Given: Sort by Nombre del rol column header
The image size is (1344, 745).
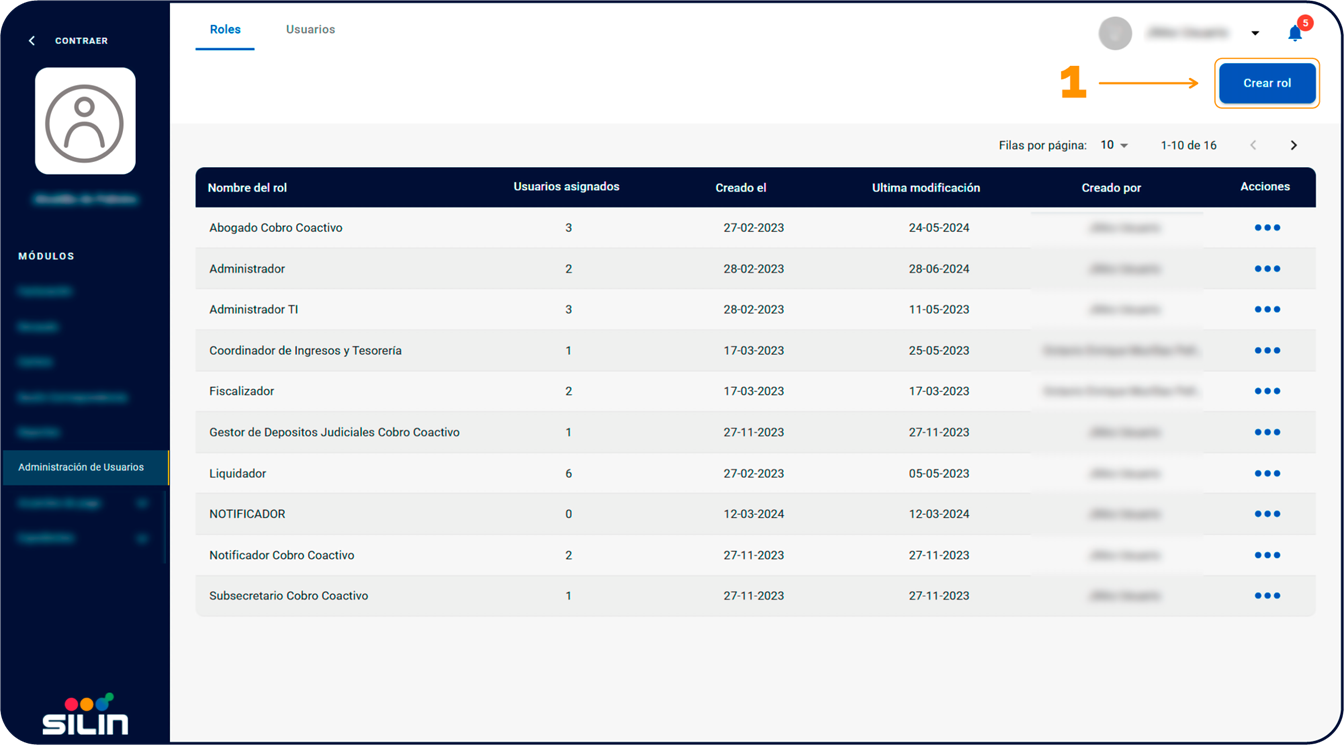Looking at the screenshot, I should pyautogui.click(x=247, y=188).
